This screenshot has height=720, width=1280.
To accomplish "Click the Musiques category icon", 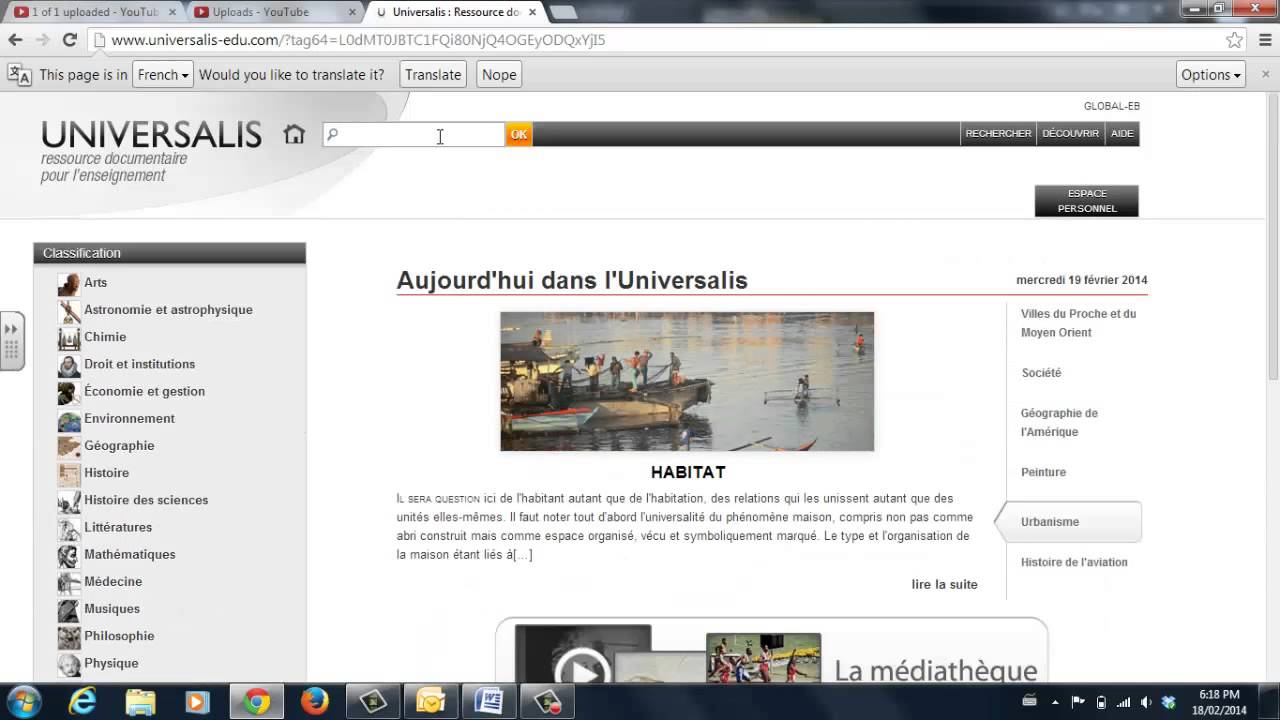I will click(69, 610).
